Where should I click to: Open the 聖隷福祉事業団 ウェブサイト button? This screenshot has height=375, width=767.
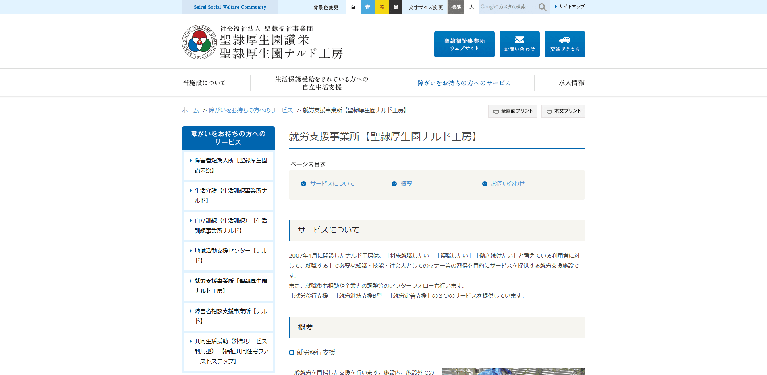coord(464,44)
